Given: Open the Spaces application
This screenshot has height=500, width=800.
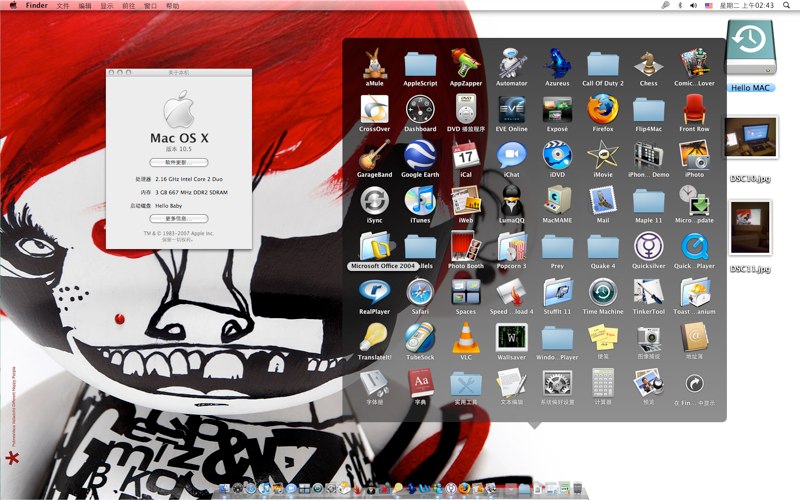Looking at the screenshot, I should (x=466, y=292).
